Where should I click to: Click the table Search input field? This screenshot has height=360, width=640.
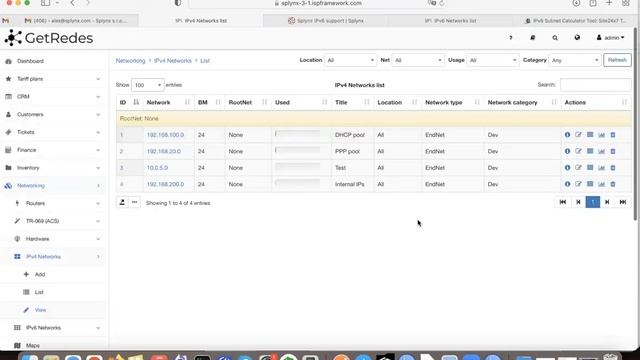(596, 85)
